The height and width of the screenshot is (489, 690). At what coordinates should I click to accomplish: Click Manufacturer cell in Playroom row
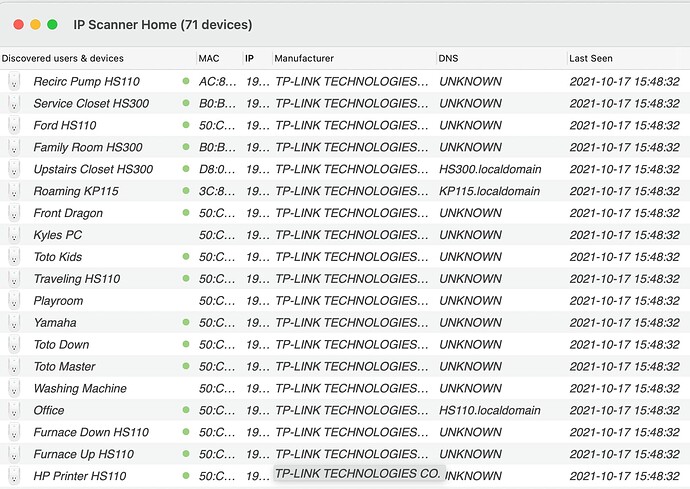[x=352, y=301]
